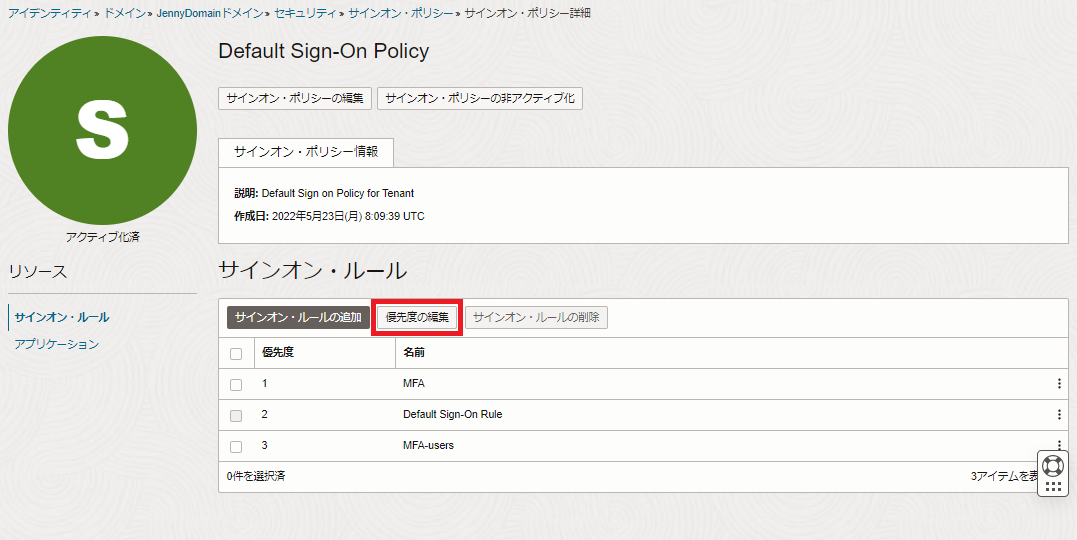This screenshot has height=540, width=1077.
Task: Click サインオン・ポリシーの編集 button
Action: (295, 98)
